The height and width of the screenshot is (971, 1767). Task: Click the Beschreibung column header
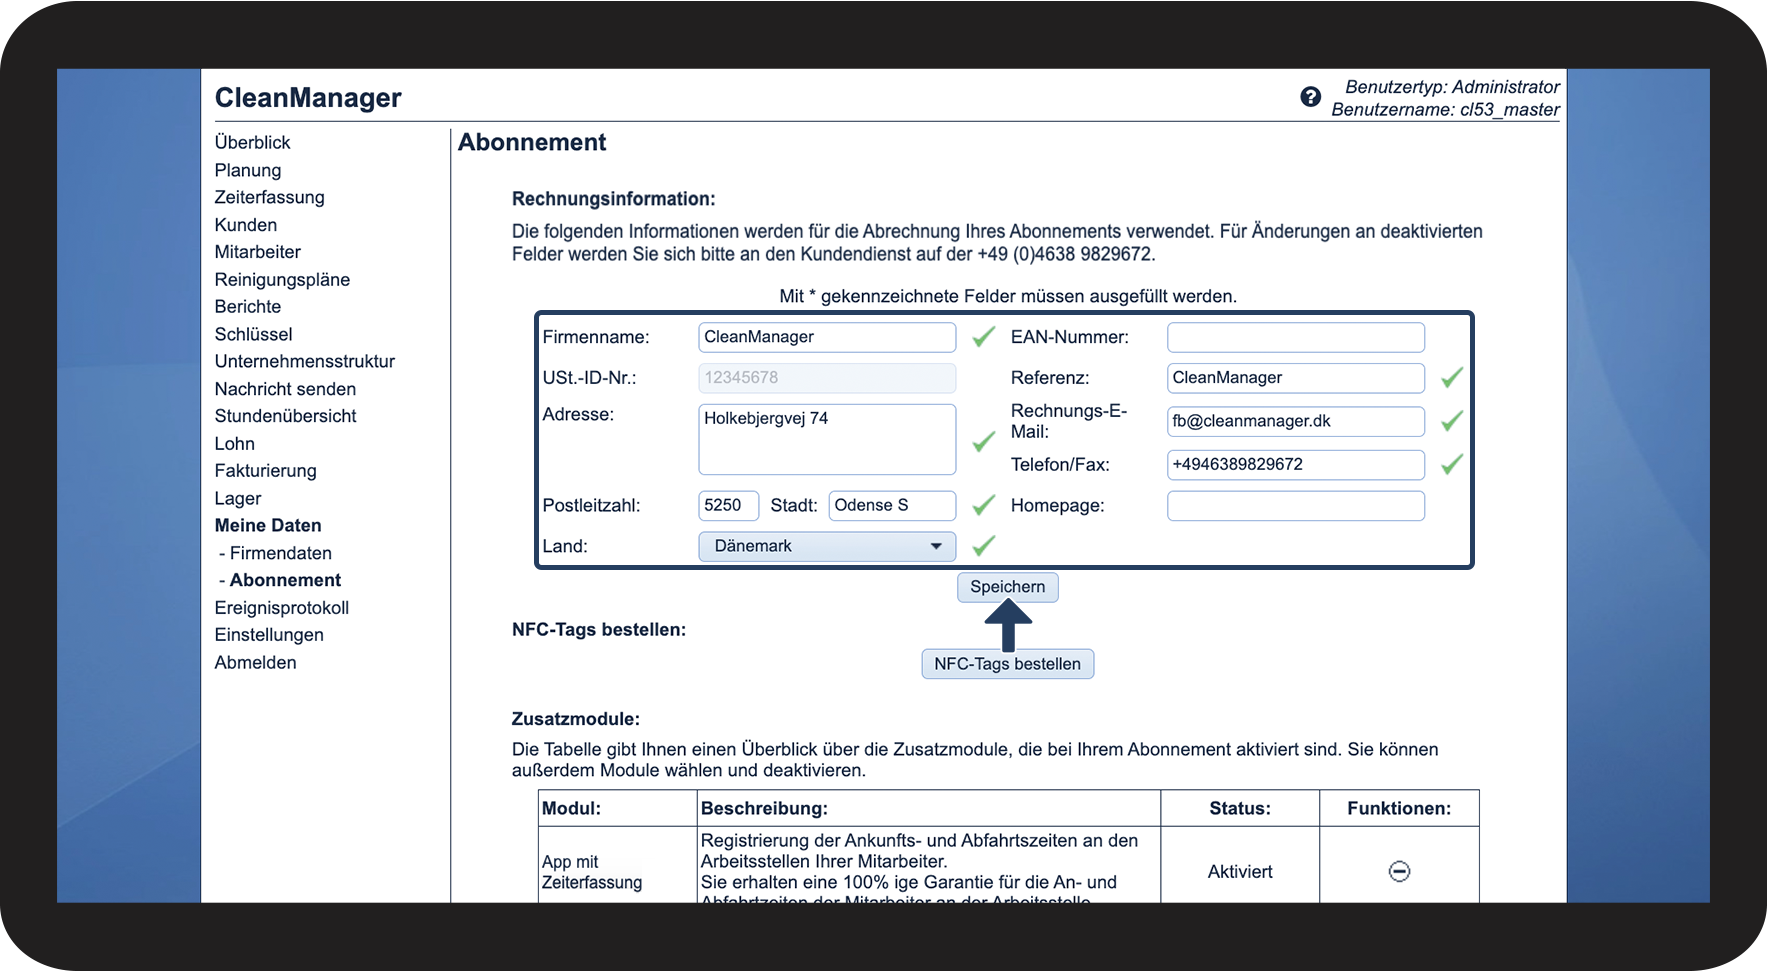[x=928, y=808]
